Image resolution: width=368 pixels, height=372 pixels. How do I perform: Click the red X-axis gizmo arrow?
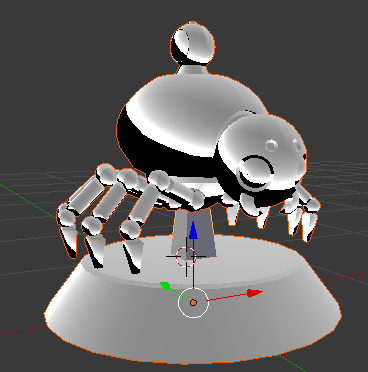pos(255,293)
